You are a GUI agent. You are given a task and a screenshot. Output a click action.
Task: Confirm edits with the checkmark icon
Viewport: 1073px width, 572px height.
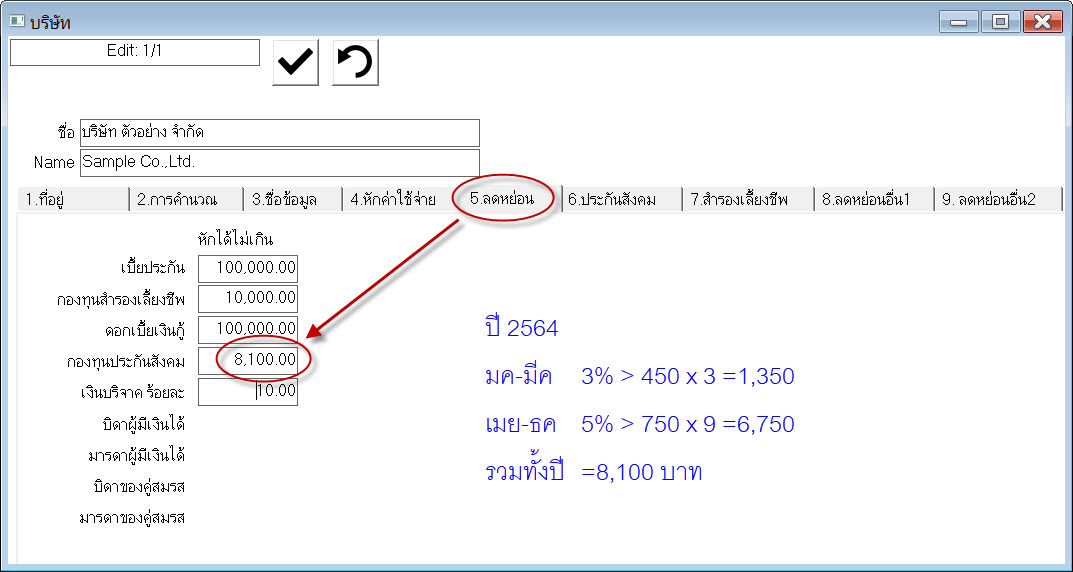(295, 62)
